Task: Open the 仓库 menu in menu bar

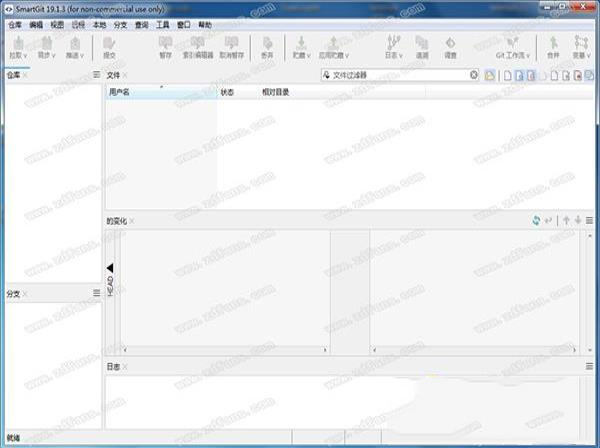Action: 14,22
